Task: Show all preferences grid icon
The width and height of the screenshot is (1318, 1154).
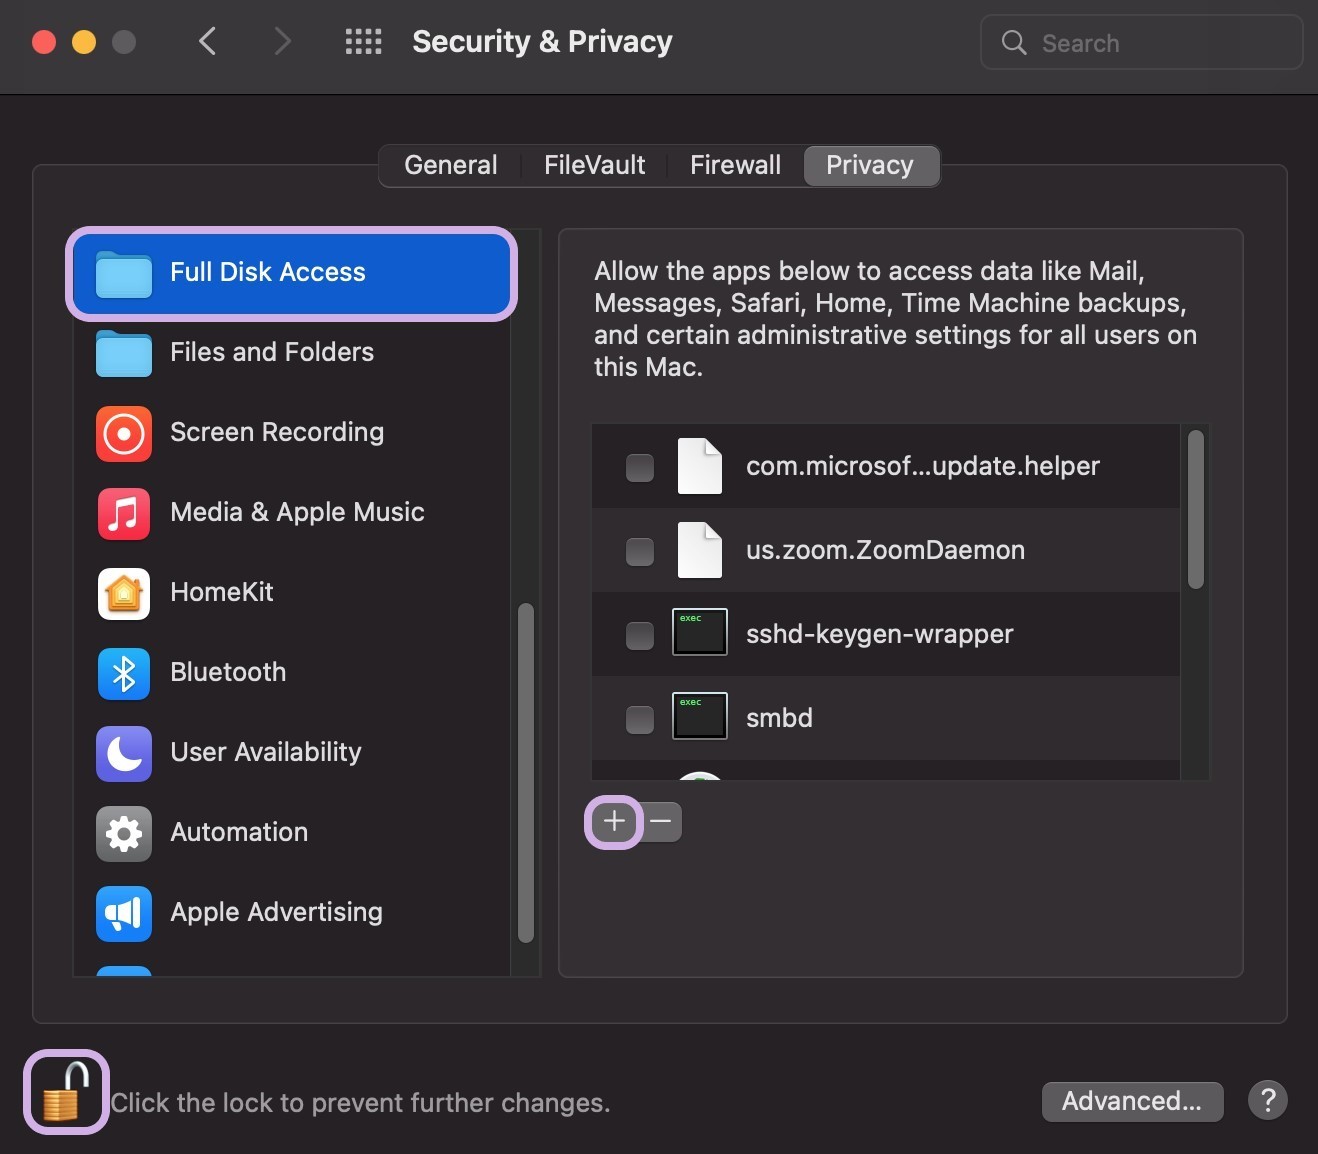Action: tap(363, 42)
